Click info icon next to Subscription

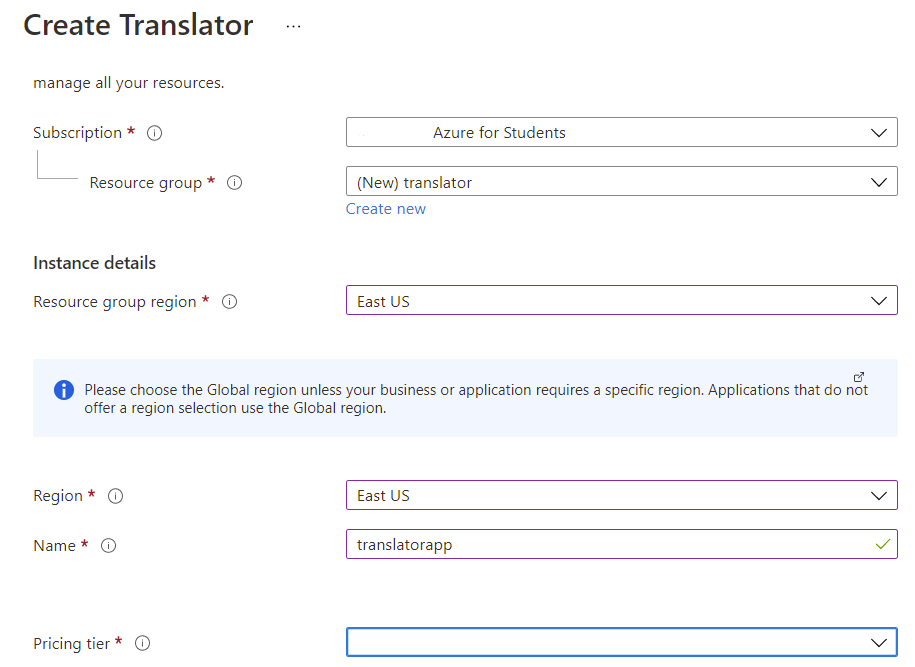coord(155,133)
